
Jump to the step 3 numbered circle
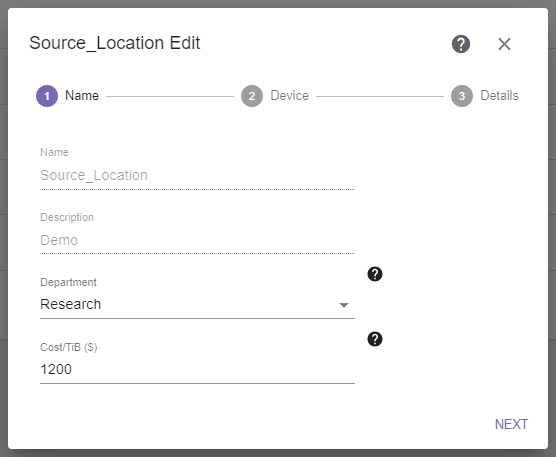462,96
